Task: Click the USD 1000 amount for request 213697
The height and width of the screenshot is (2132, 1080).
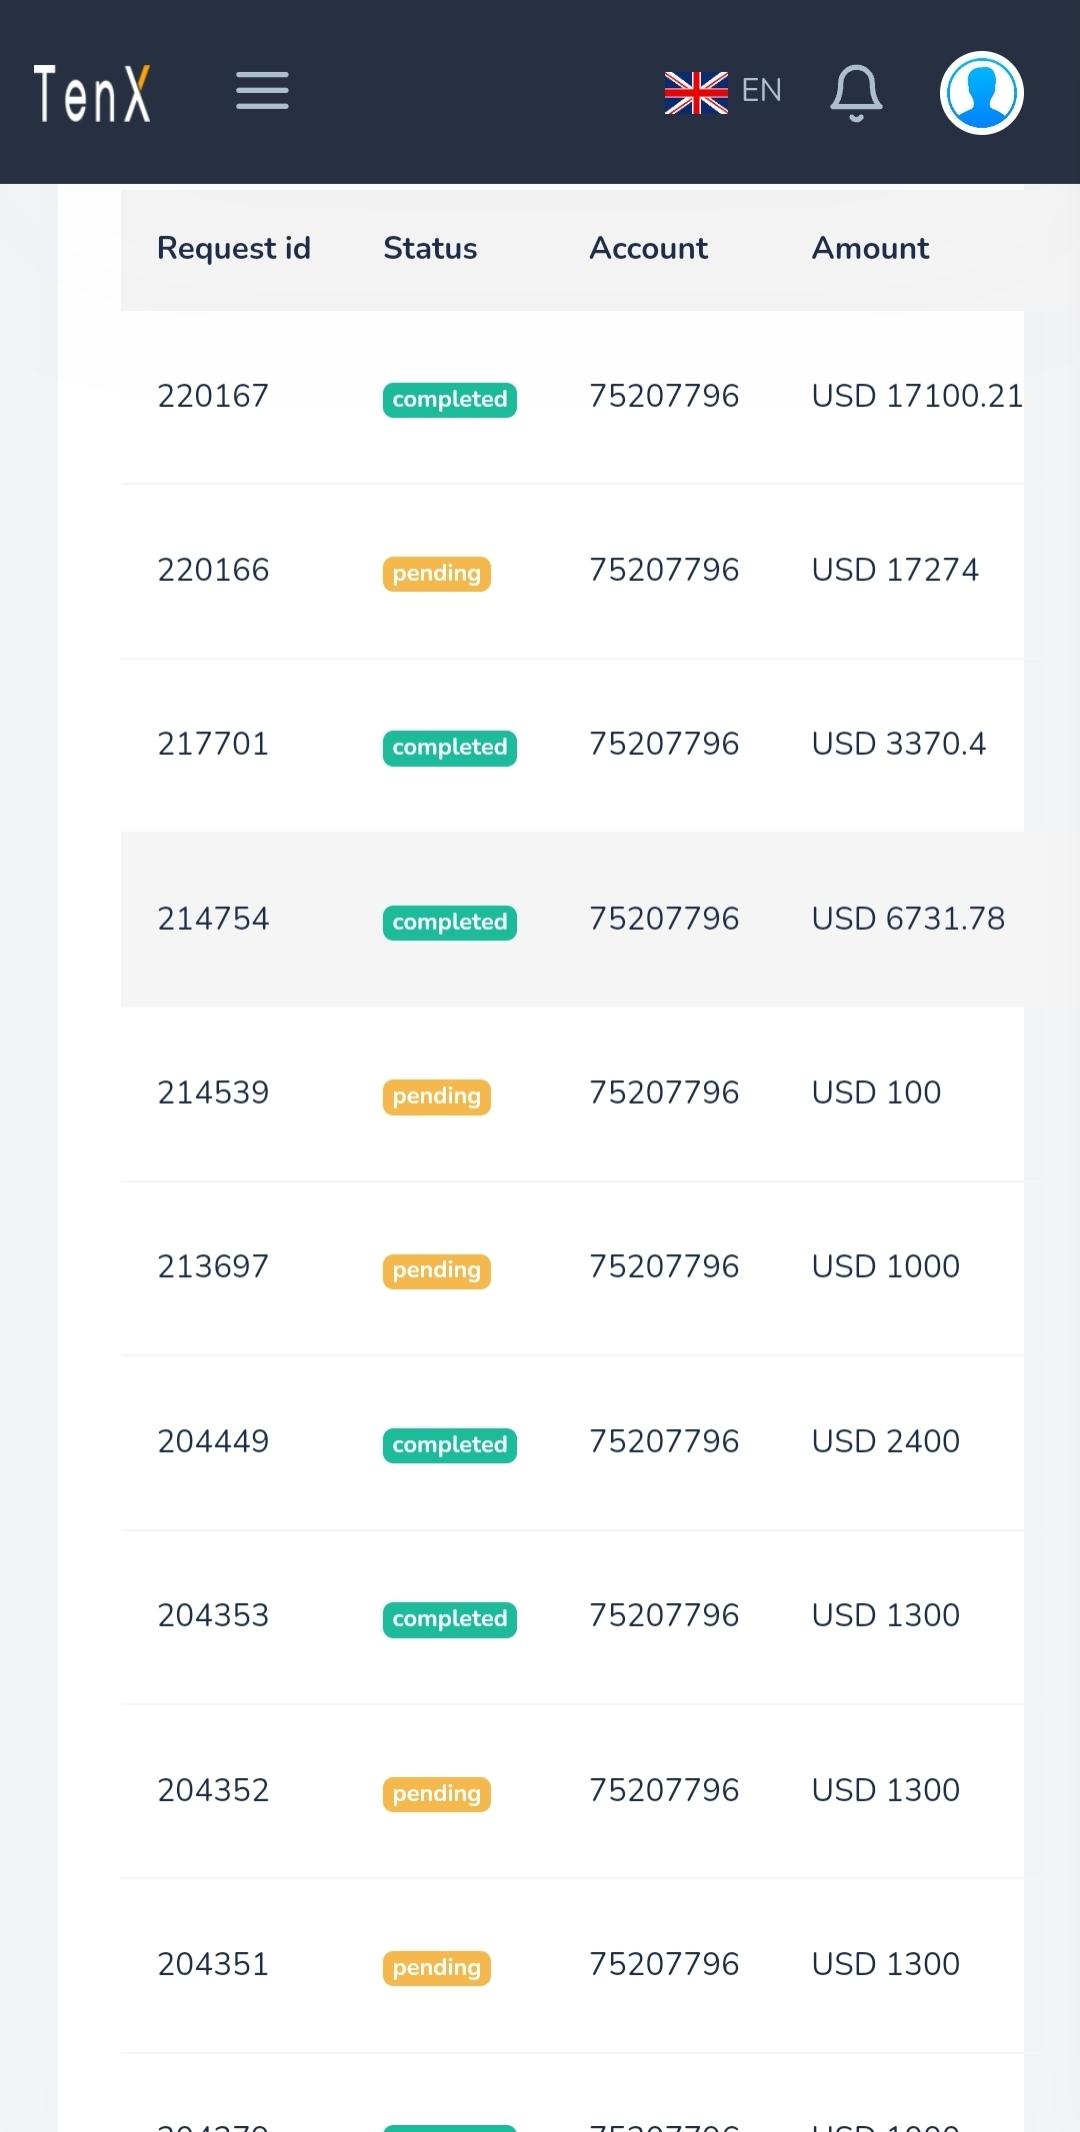Action: click(885, 1267)
